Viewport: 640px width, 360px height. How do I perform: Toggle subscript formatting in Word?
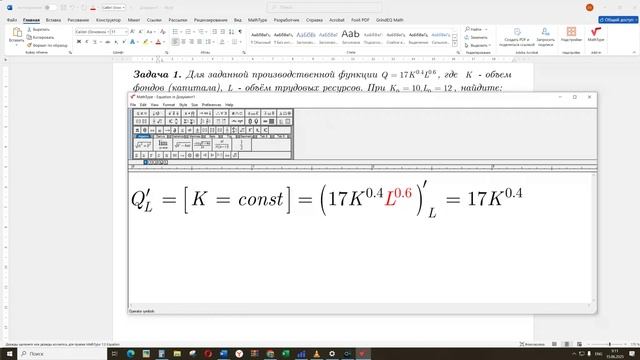pos(116,42)
